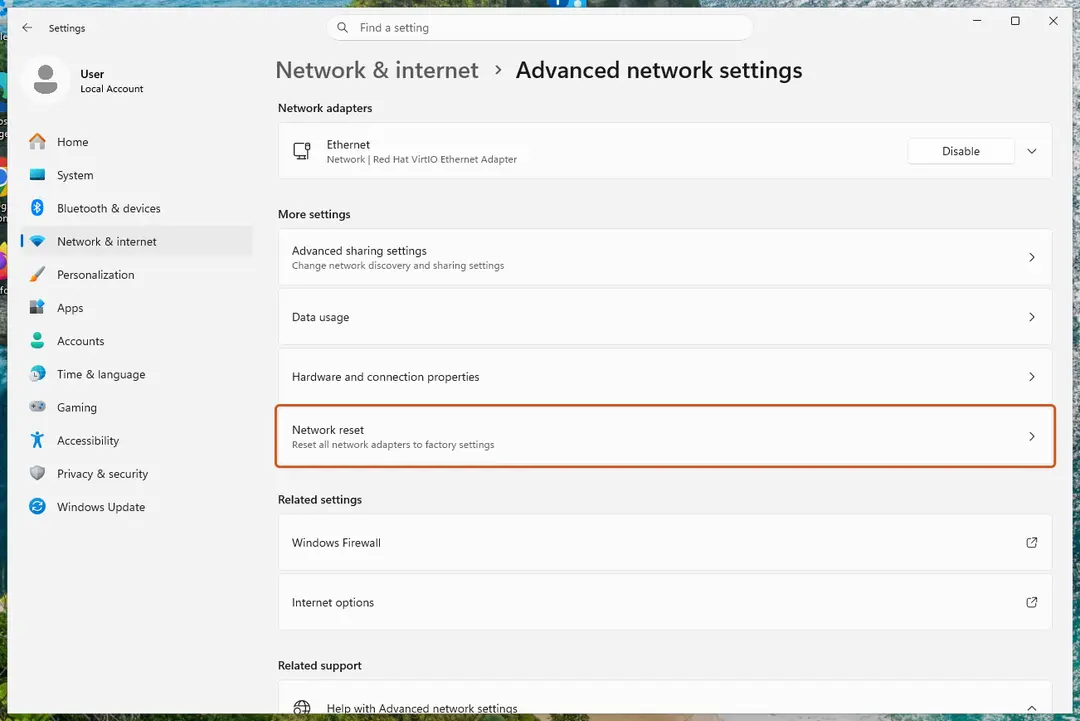Open Internet options related setting

click(x=665, y=602)
